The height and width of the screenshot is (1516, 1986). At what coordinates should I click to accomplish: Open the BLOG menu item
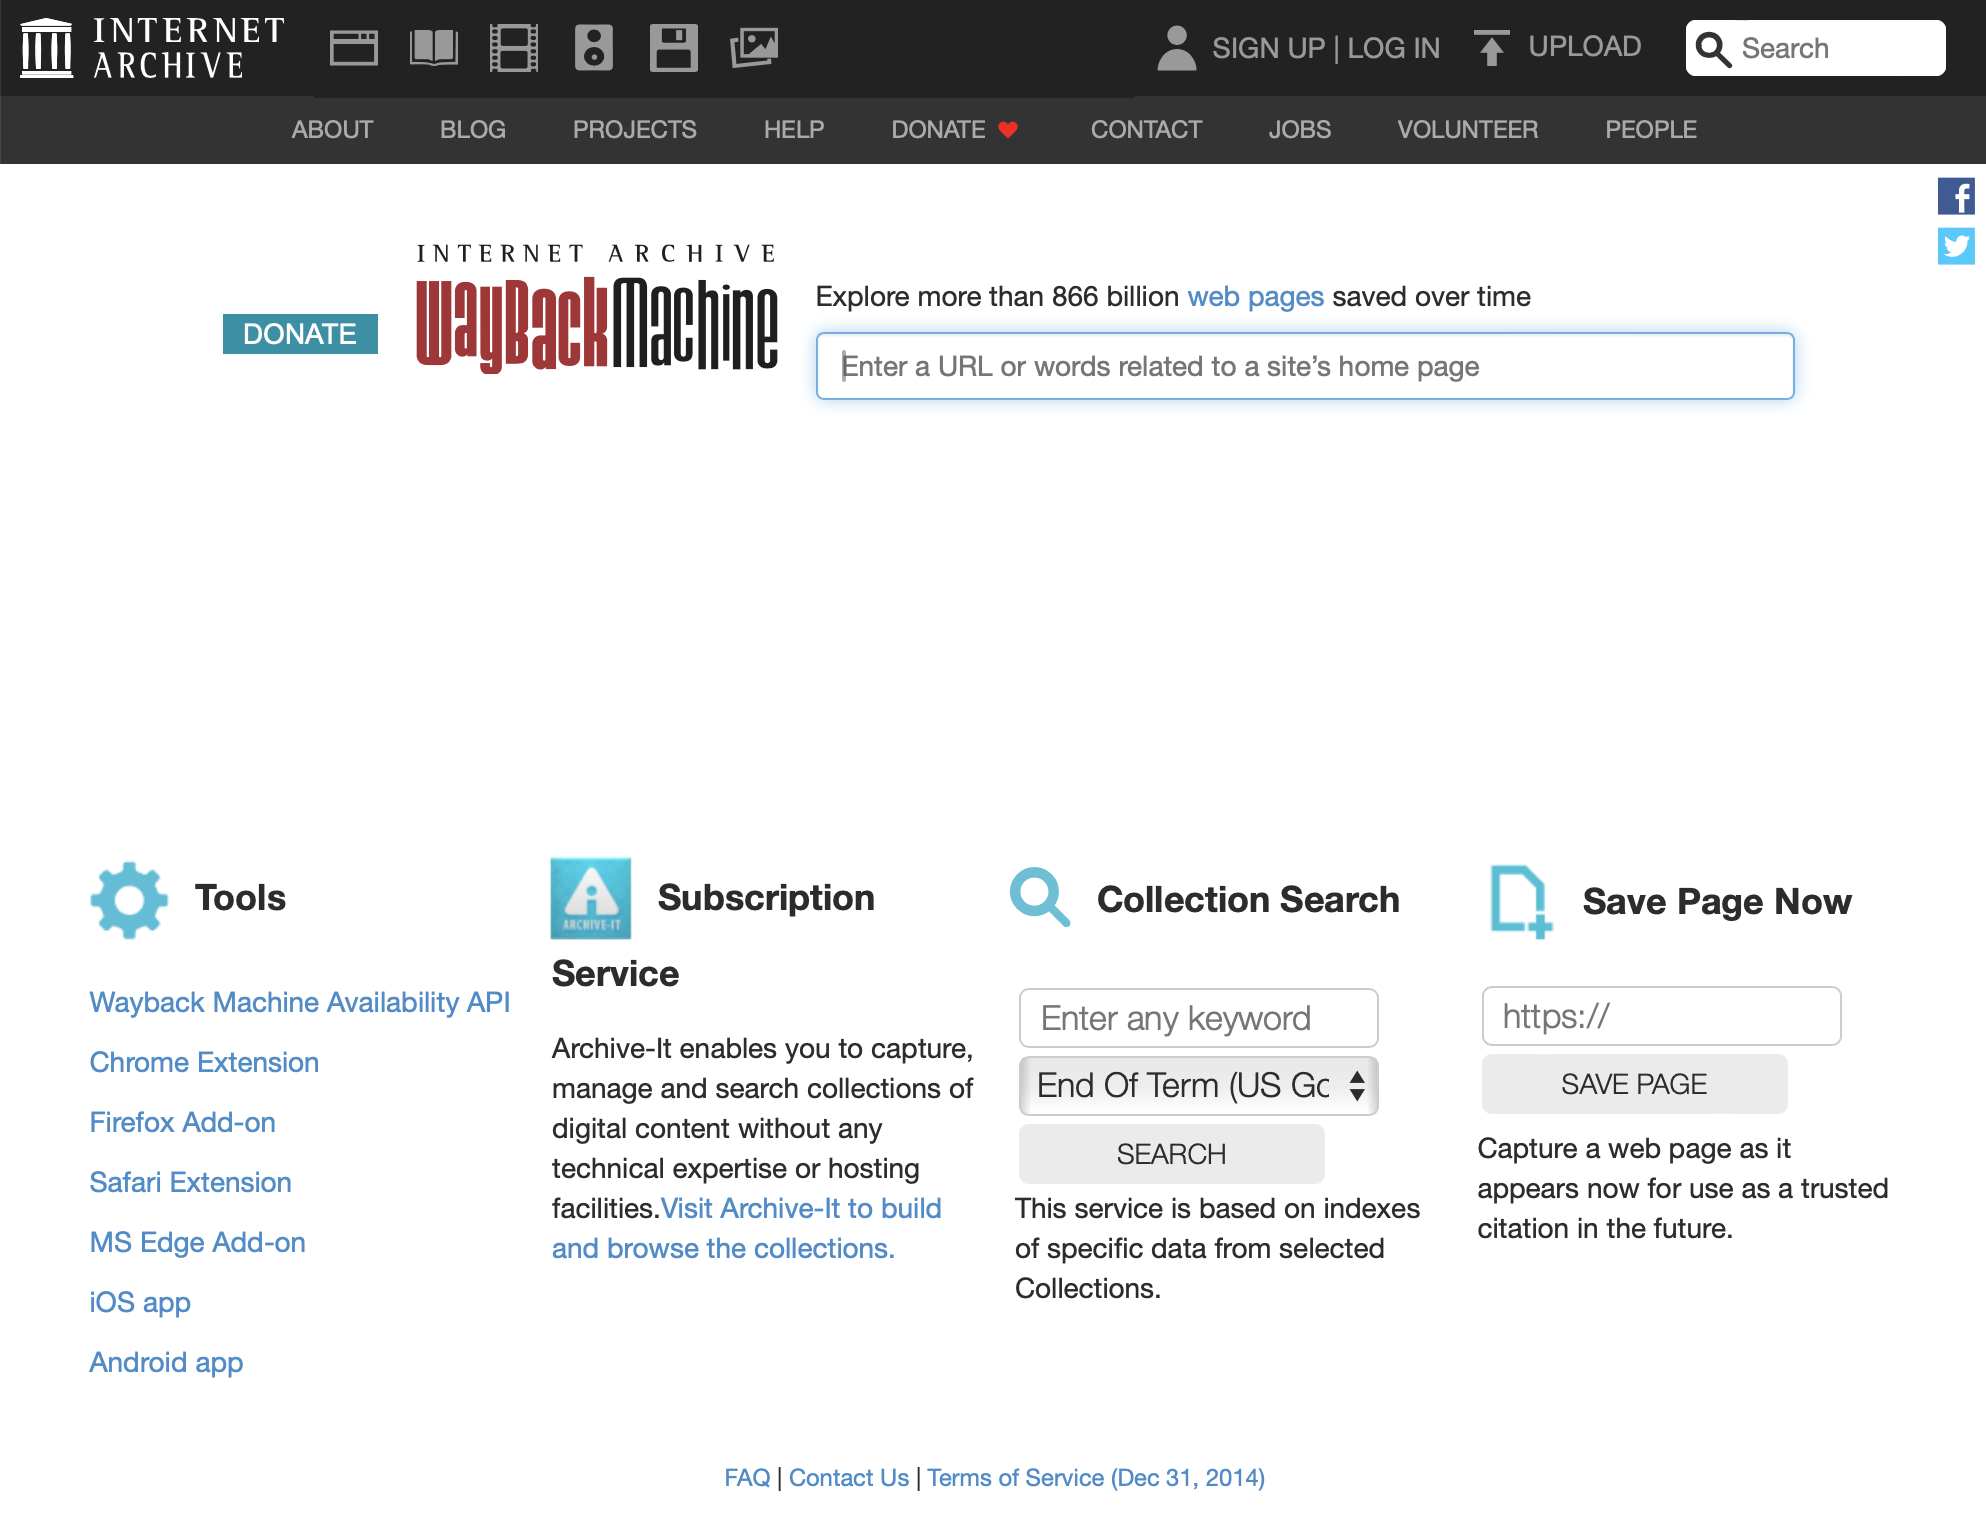point(471,129)
